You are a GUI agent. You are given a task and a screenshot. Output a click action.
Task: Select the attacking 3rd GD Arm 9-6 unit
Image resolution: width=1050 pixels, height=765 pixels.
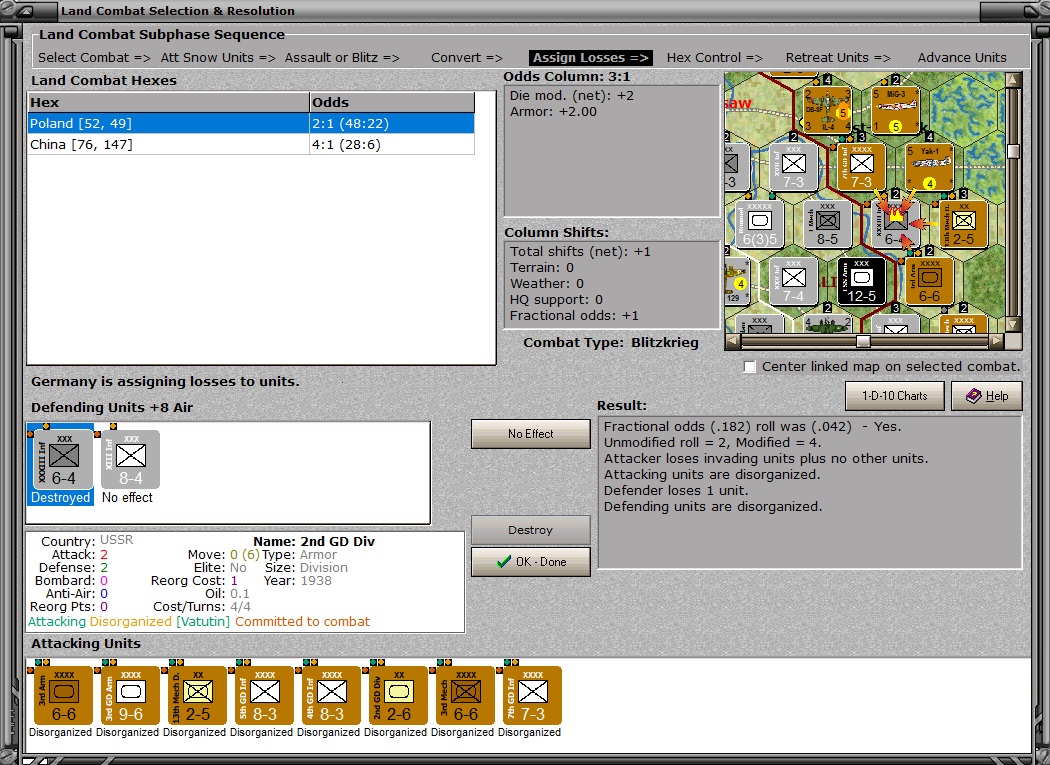pyautogui.click(x=131, y=695)
